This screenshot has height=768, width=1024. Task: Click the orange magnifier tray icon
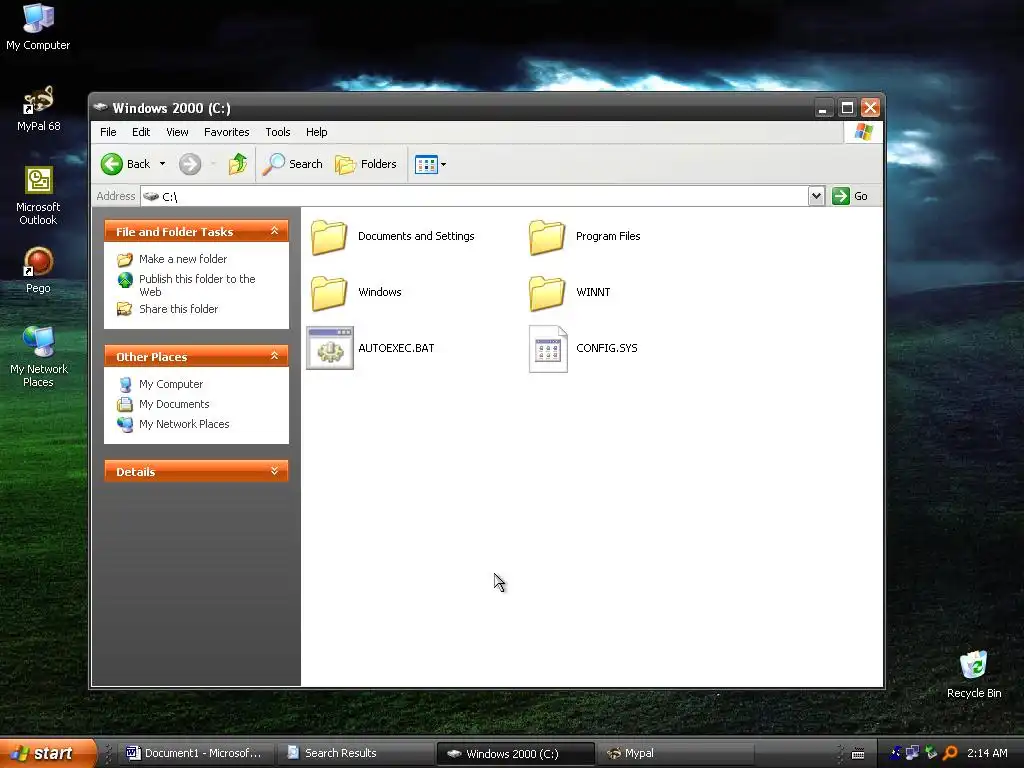tap(950, 753)
